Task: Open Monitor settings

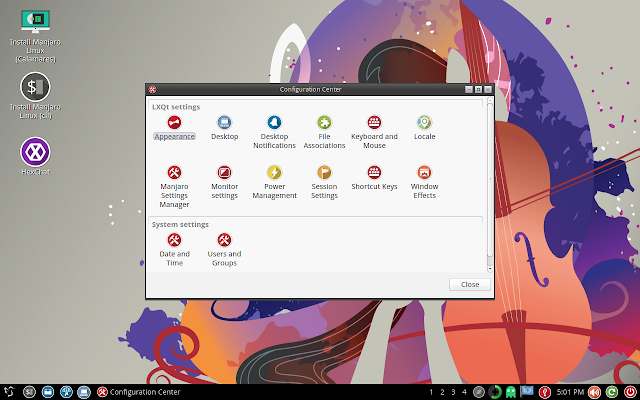Action: pos(224,182)
